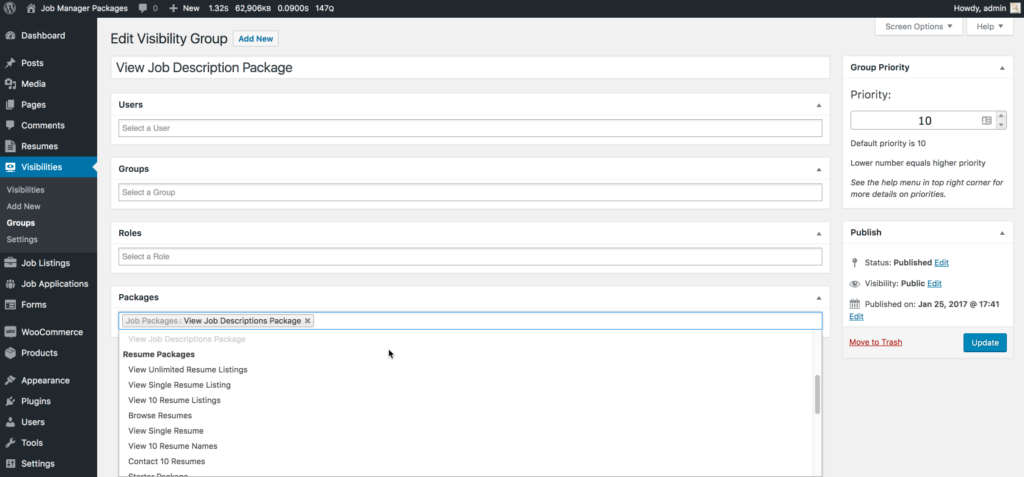Click the WooCommerce icon in sidebar
The height and width of the screenshot is (477, 1024).
(10, 332)
